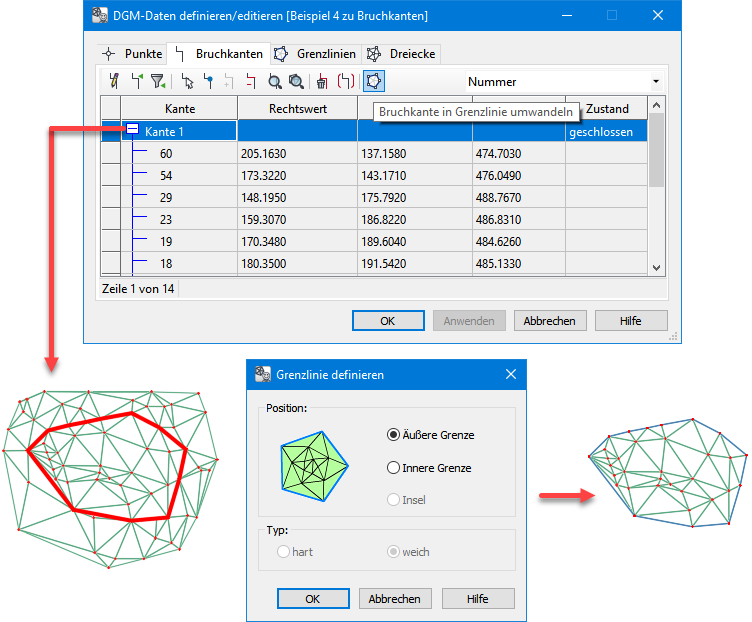Select the Äußere Grenze radio button
This screenshot has height=622, width=752.
pos(393,435)
